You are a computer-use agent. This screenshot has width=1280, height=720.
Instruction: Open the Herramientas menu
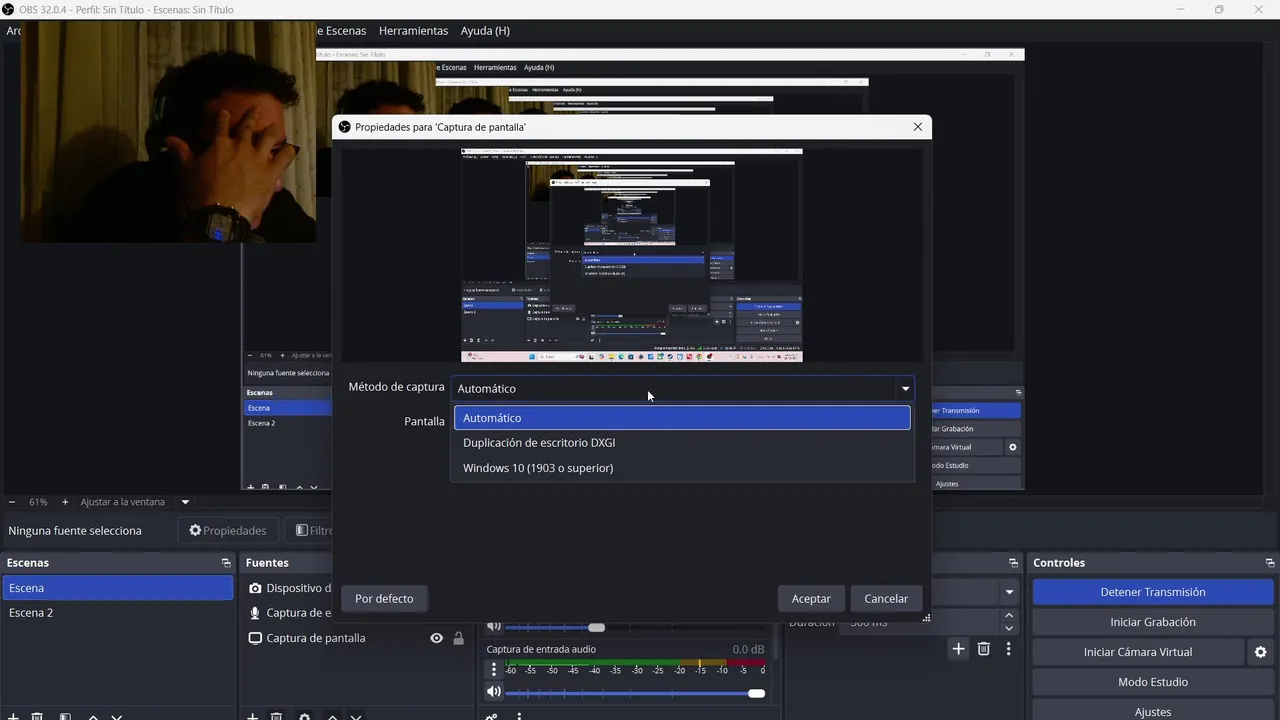[x=413, y=31]
